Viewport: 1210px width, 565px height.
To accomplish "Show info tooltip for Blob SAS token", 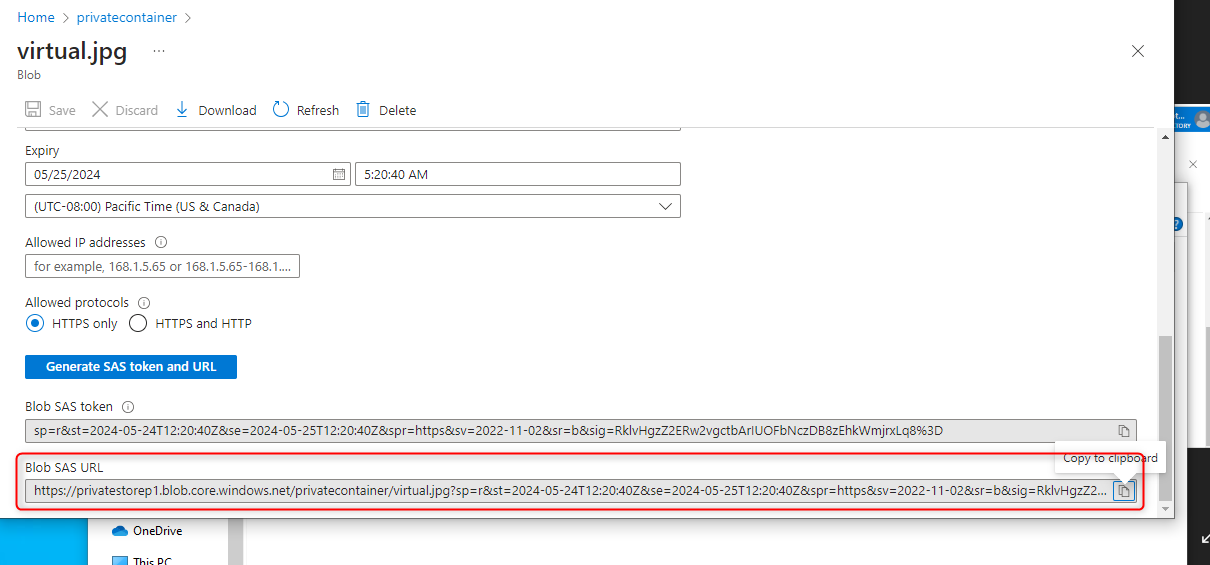I will coord(128,407).
